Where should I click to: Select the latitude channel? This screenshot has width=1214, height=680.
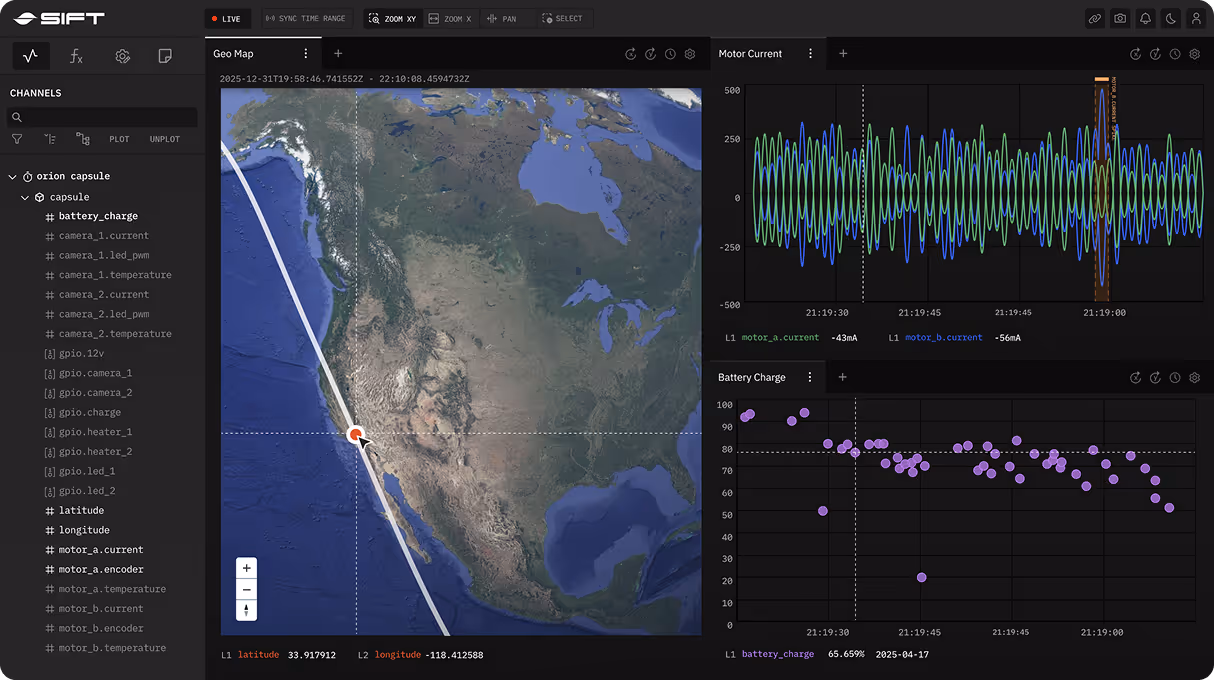81,511
